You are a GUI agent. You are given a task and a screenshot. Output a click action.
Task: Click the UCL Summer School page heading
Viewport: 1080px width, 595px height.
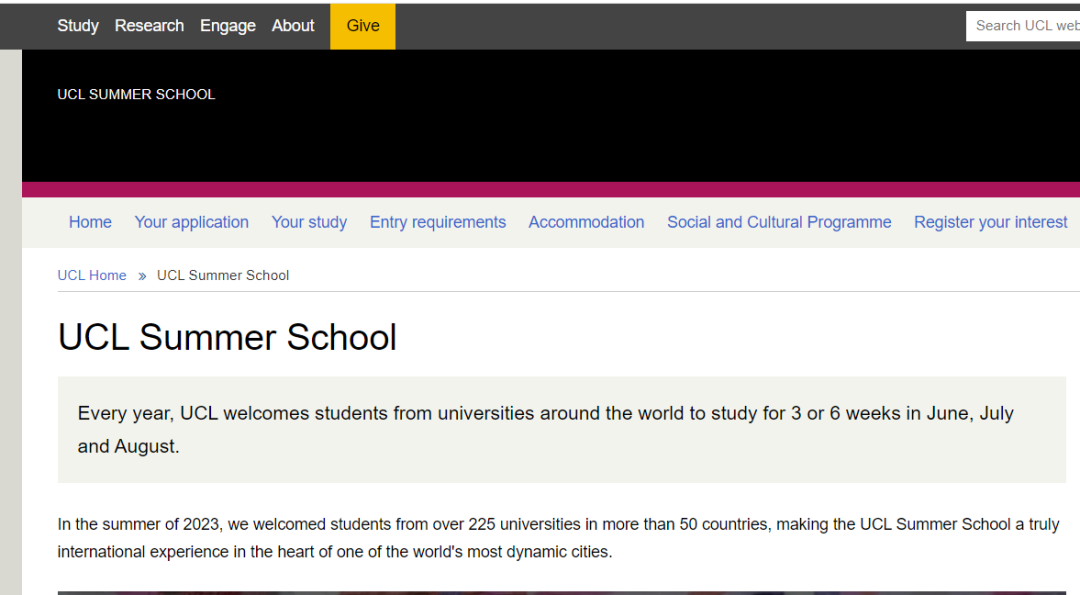(x=227, y=337)
